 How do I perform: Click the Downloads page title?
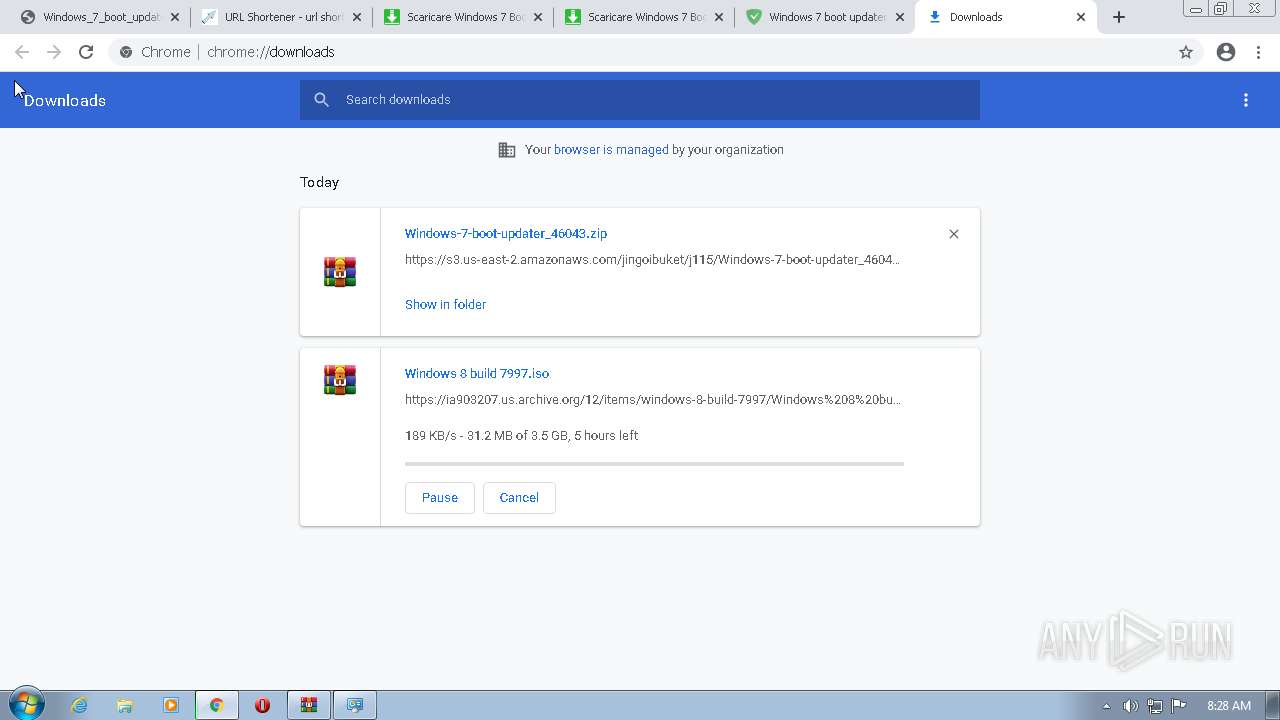point(64,100)
